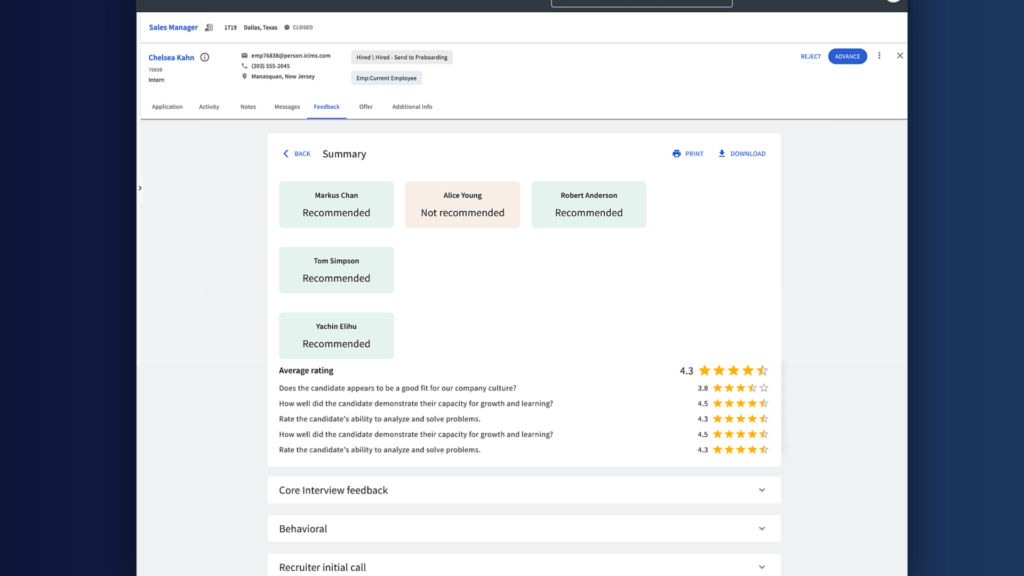Select Alice Young's Not recommended card
The image size is (1024, 576).
coord(462,204)
